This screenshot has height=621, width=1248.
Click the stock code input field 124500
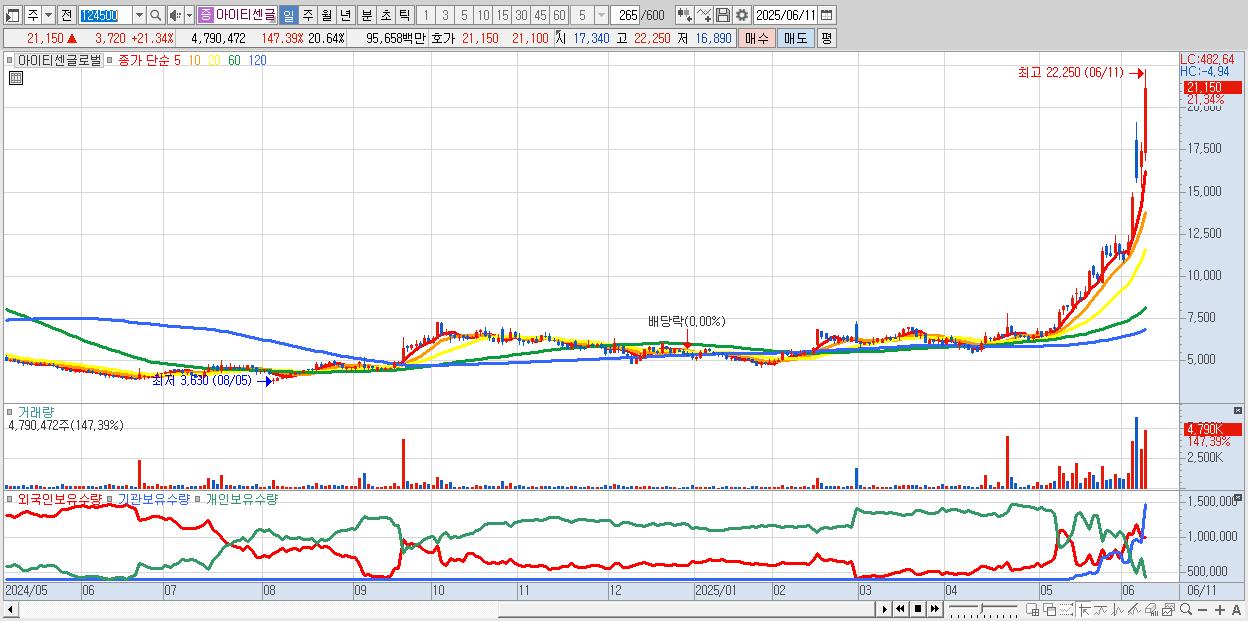pyautogui.click(x=105, y=15)
